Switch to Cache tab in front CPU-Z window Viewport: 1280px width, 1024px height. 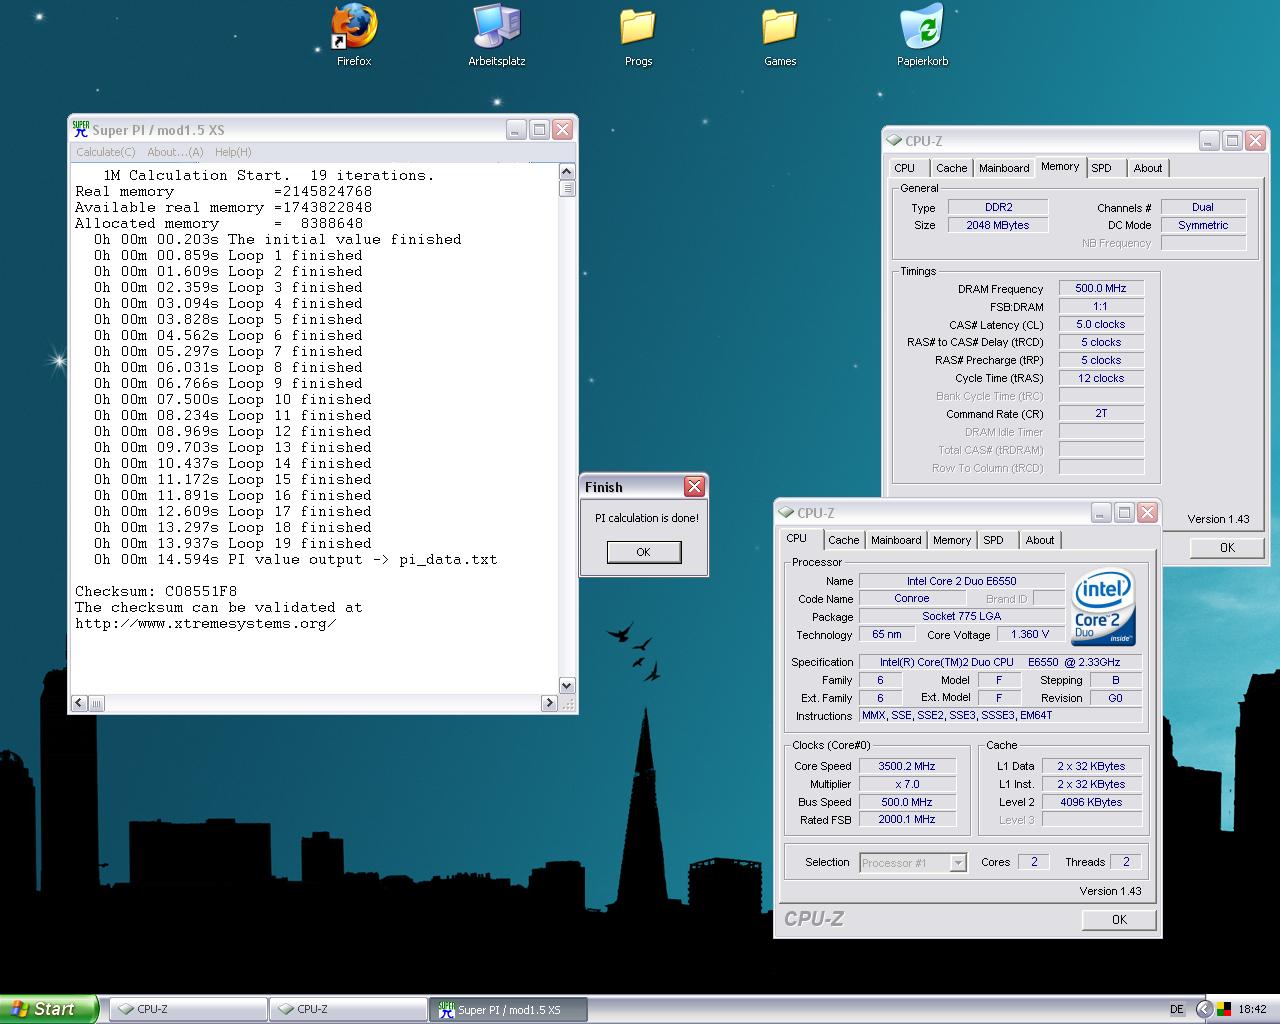pos(843,540)
